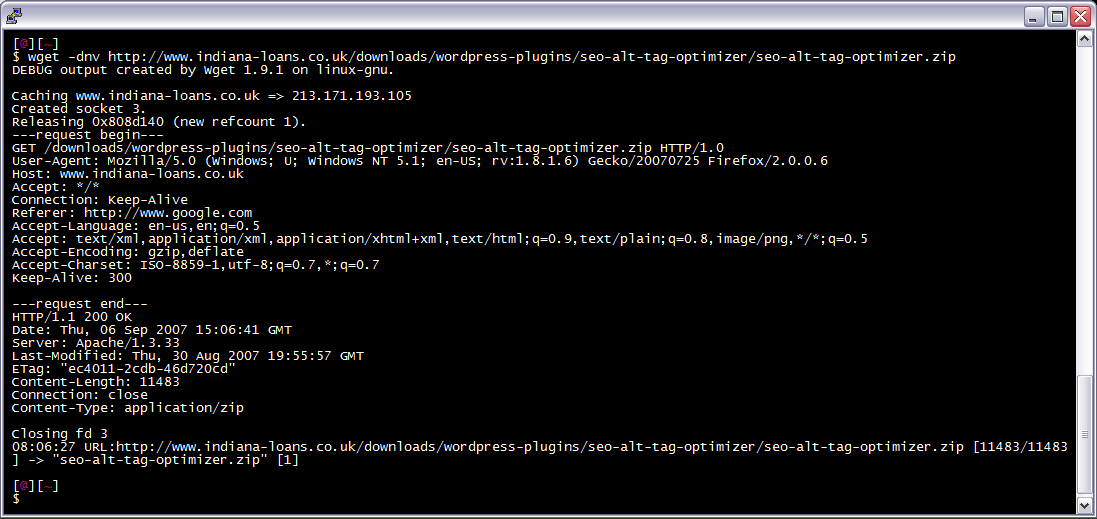Click the Server: Apache/1.3.33 line

click(96, 343)
